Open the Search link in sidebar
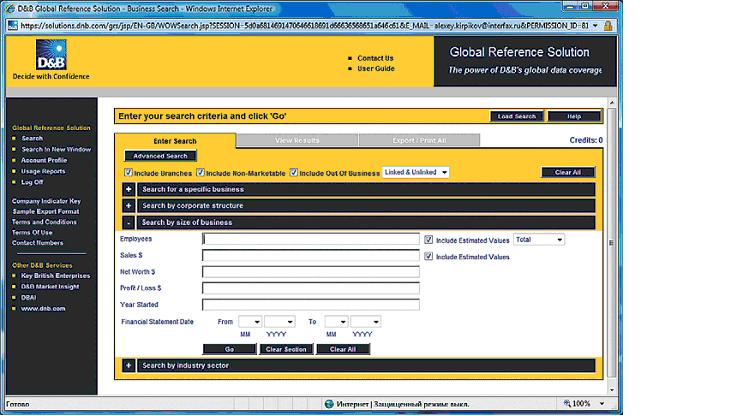Screen dimensions: 736x416 [x=32, y=138]
